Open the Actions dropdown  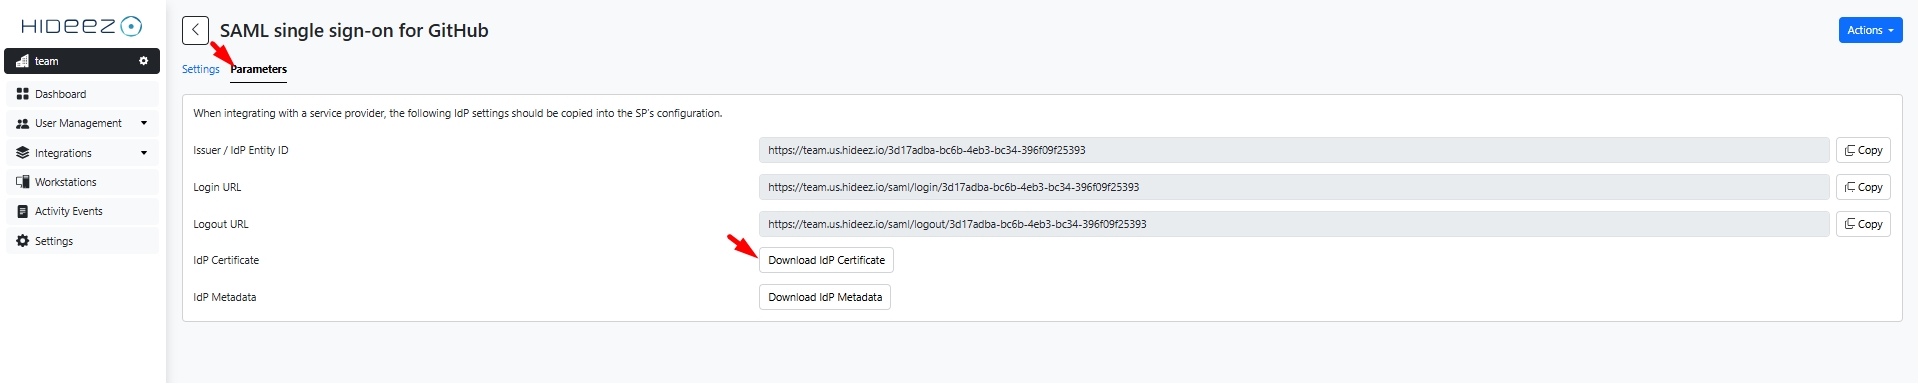point(1870,30)
